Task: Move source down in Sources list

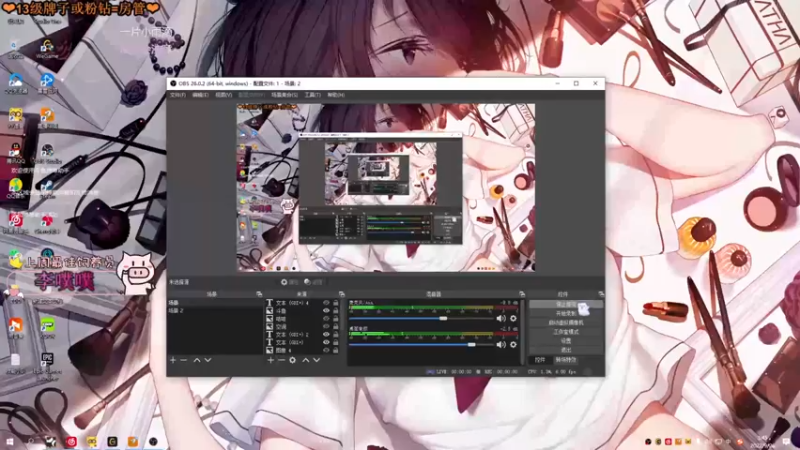Action: pyautogui.click(x=317, y=360)
